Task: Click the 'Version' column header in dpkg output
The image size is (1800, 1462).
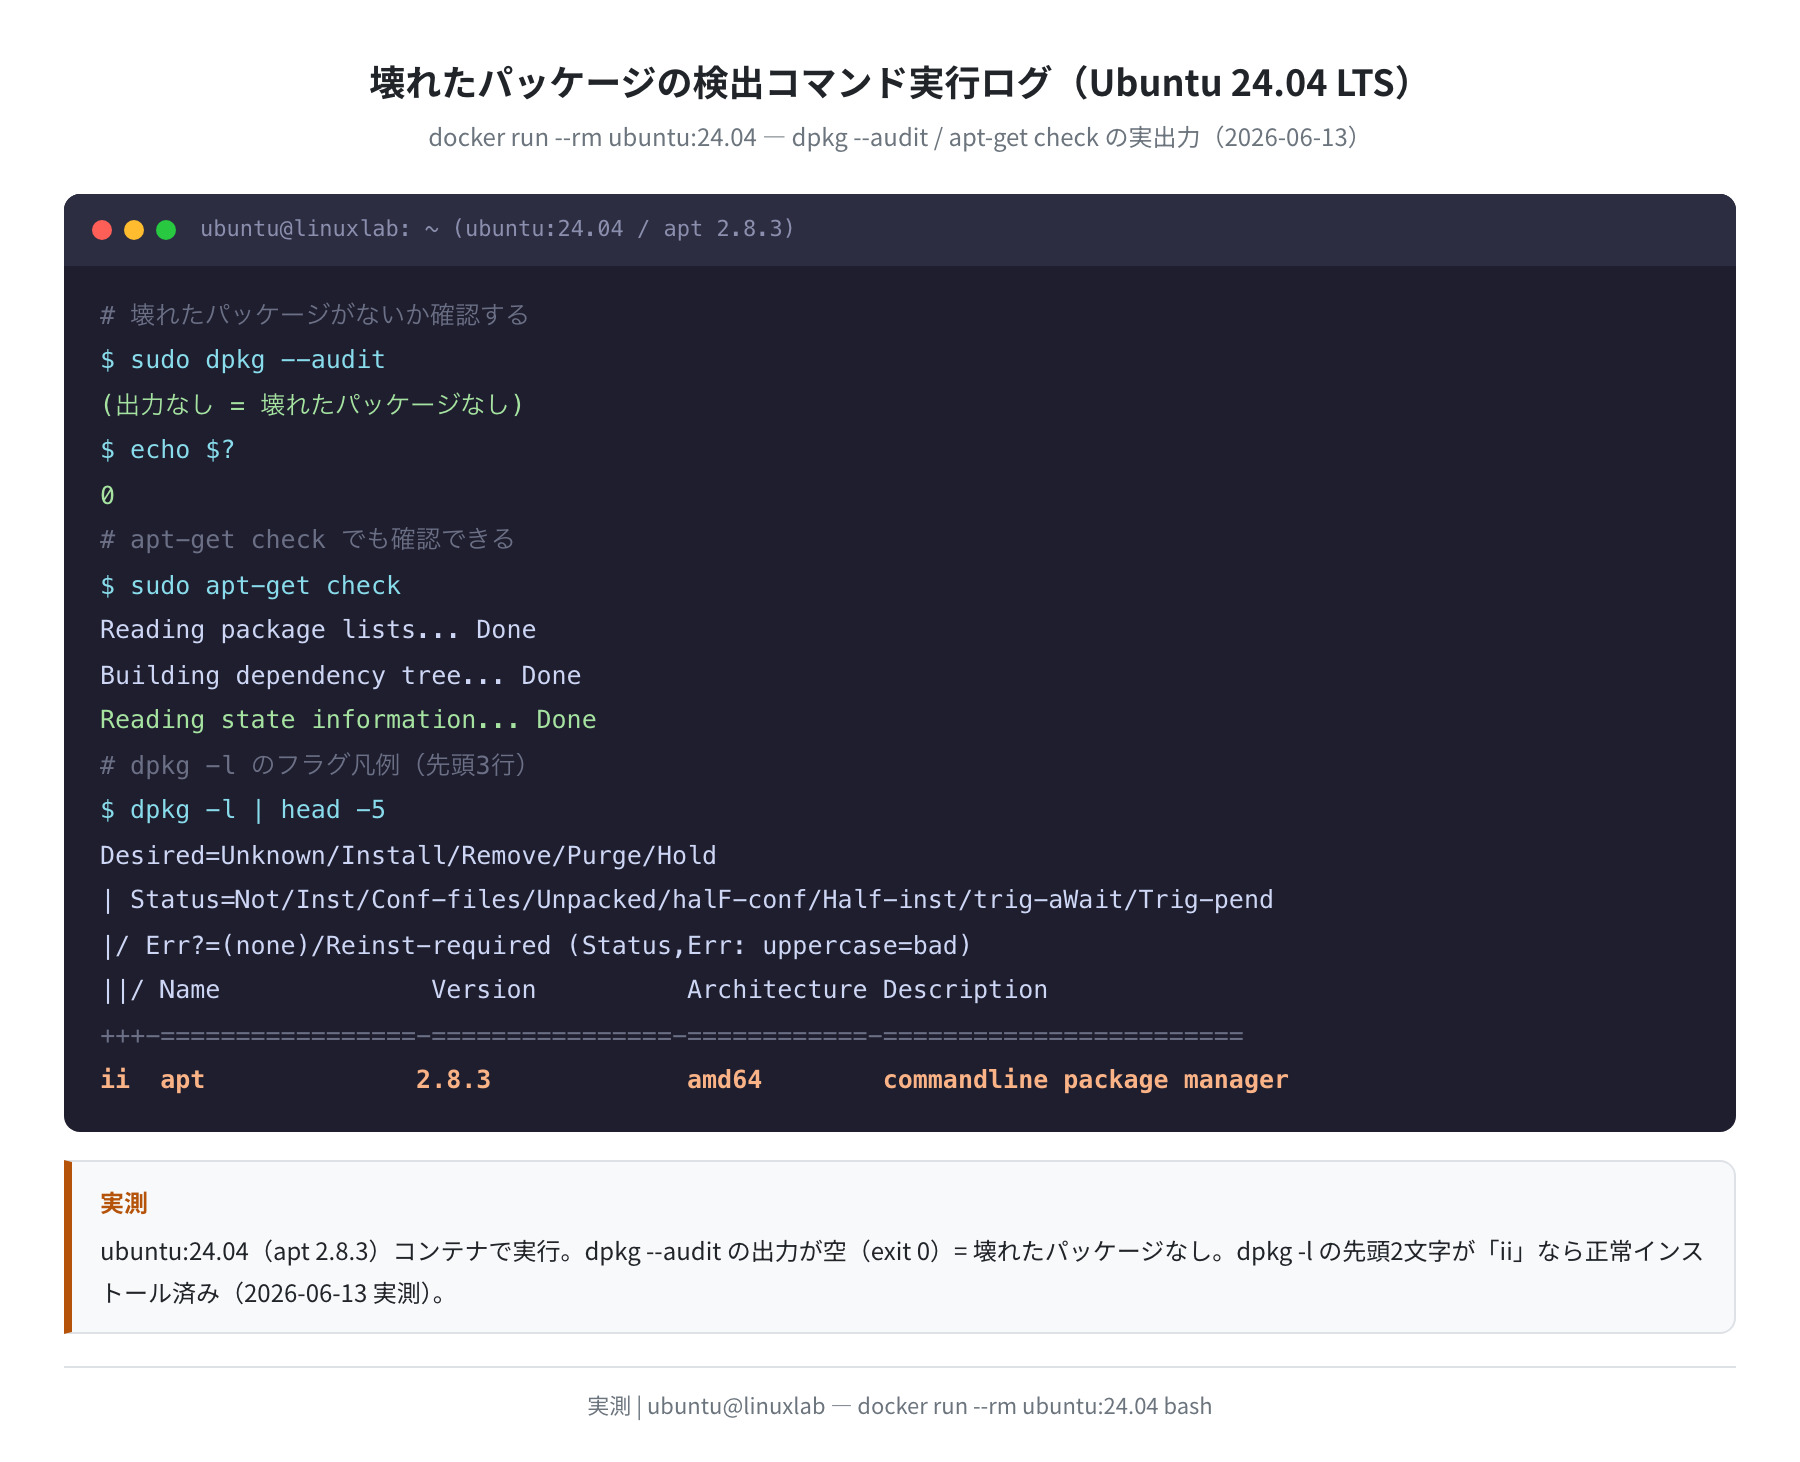Action: coord(484,990)
